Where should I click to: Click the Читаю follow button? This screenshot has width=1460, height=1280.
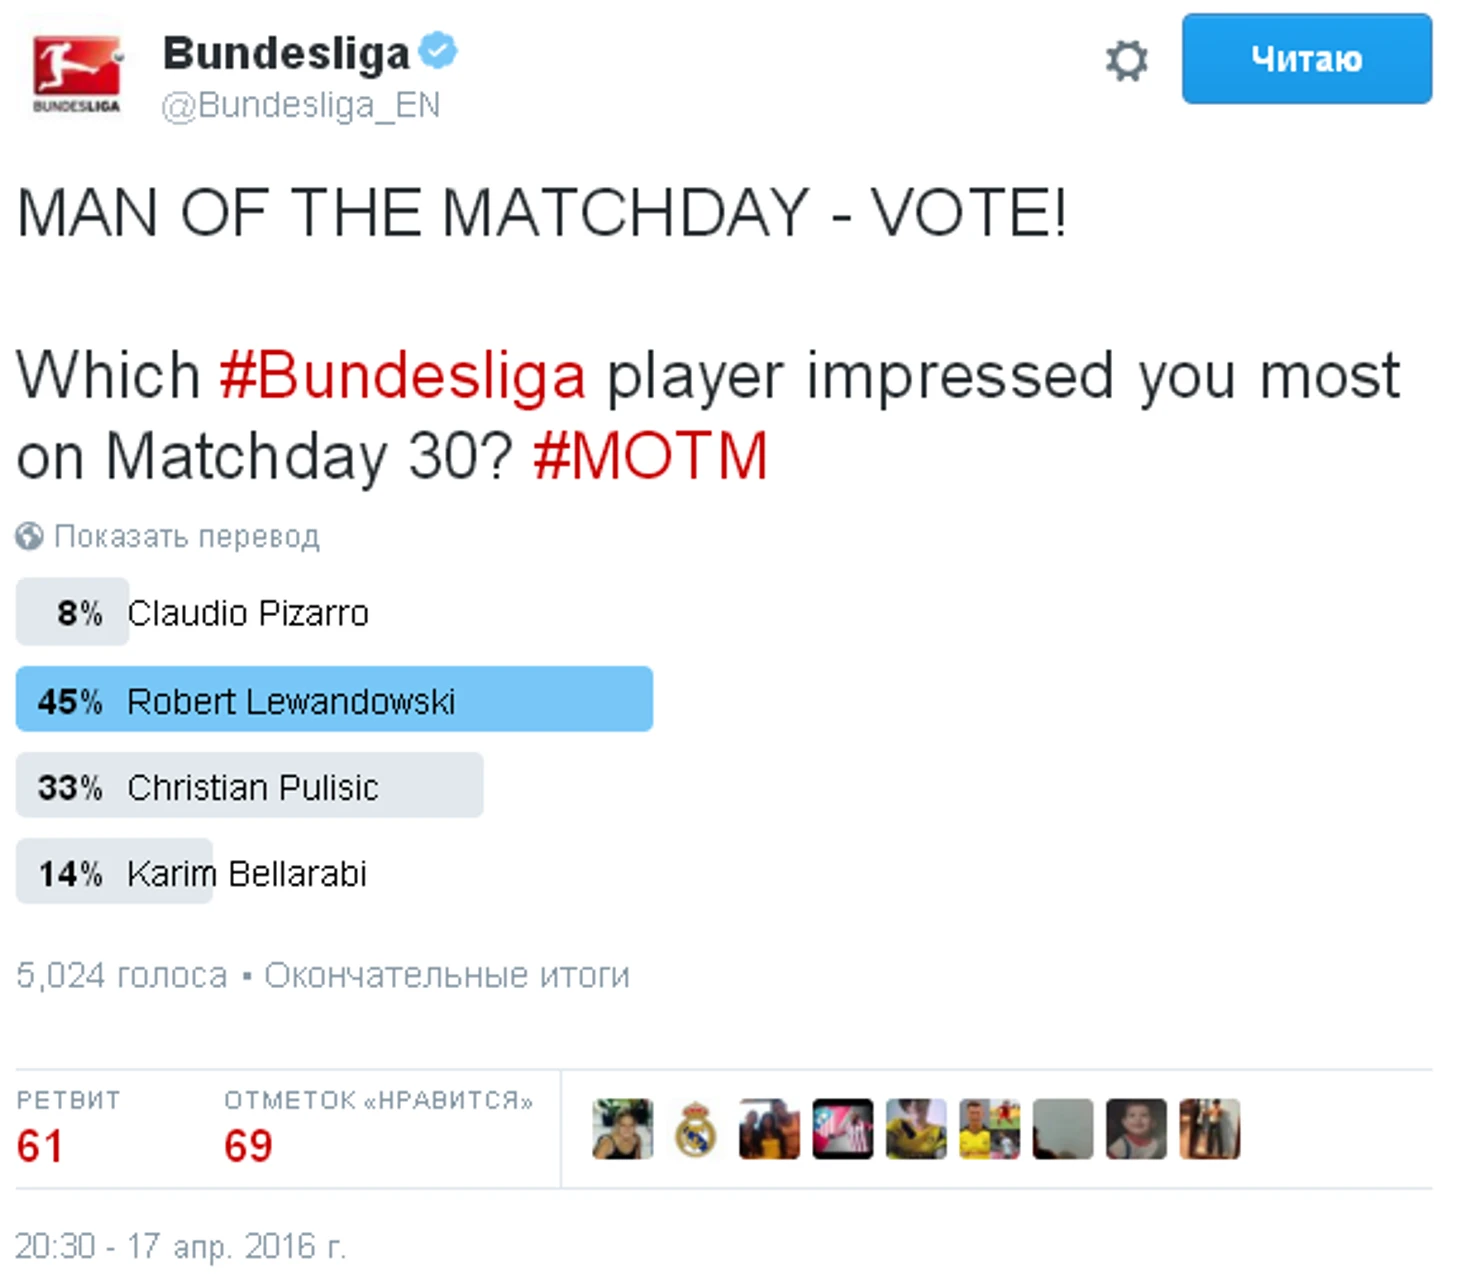click(x=1306, y=59)
